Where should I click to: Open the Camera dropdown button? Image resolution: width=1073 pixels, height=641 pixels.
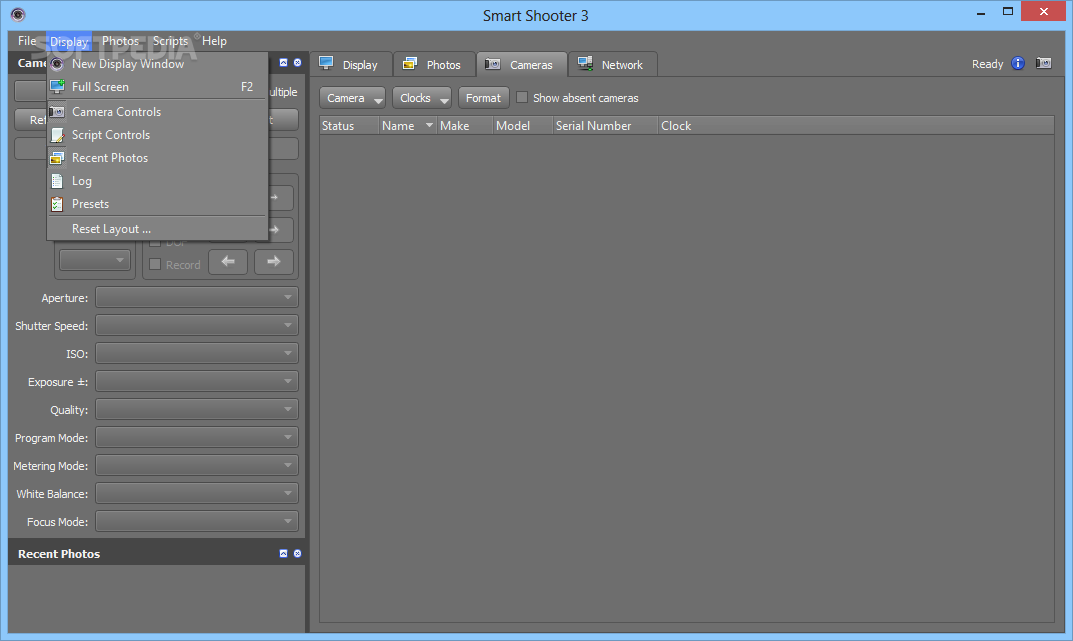coord(352,98)
